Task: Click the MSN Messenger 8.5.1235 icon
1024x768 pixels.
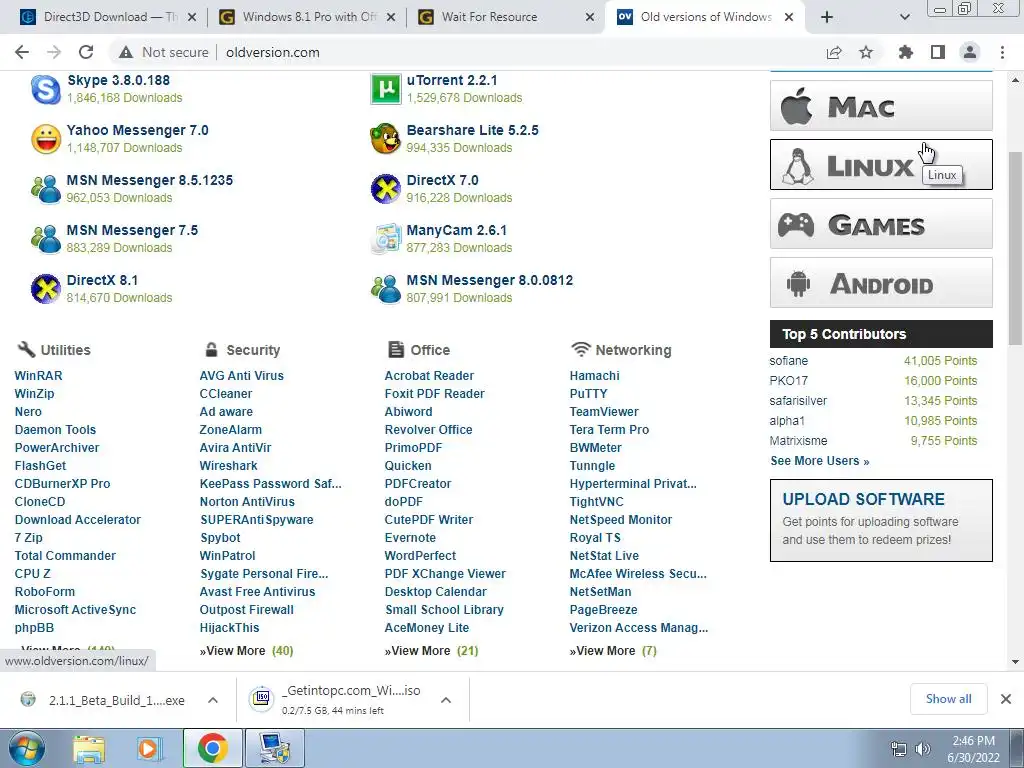Action: 46,189
